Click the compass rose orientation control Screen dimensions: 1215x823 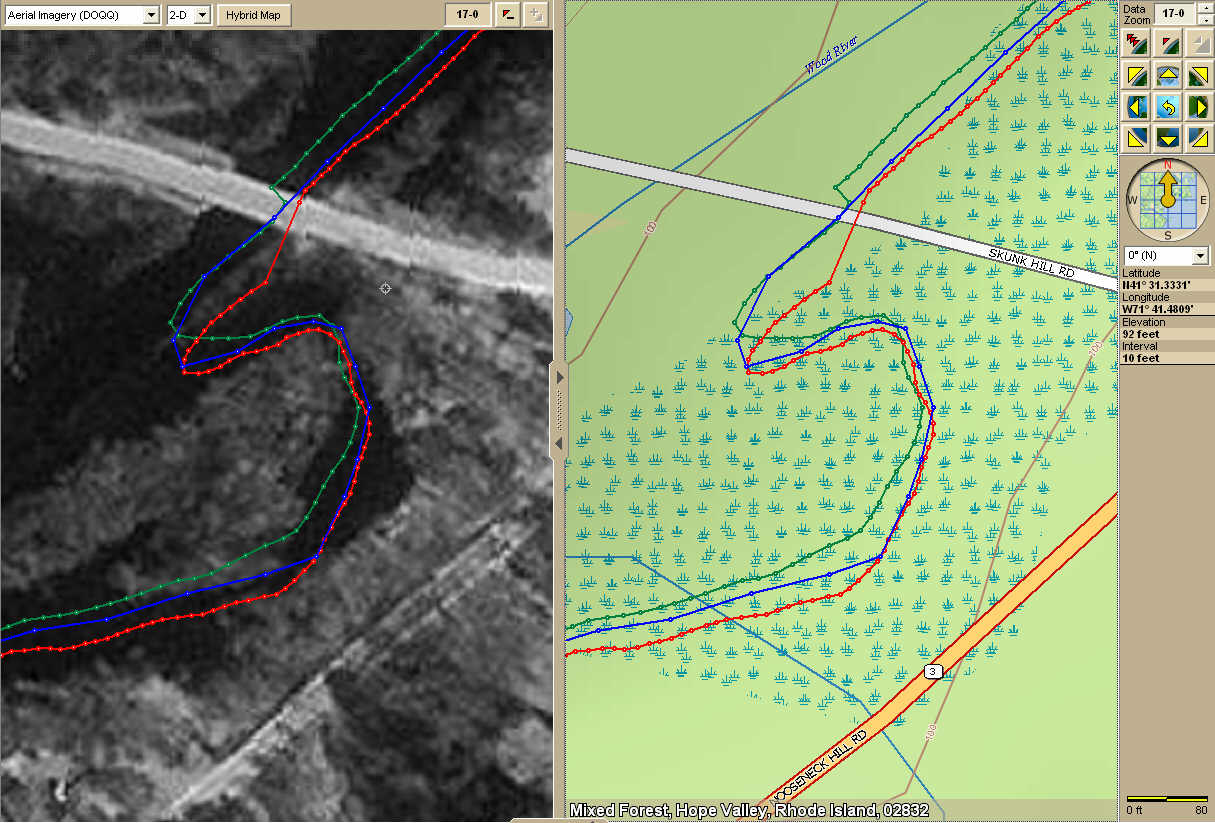pos(1167,198)
